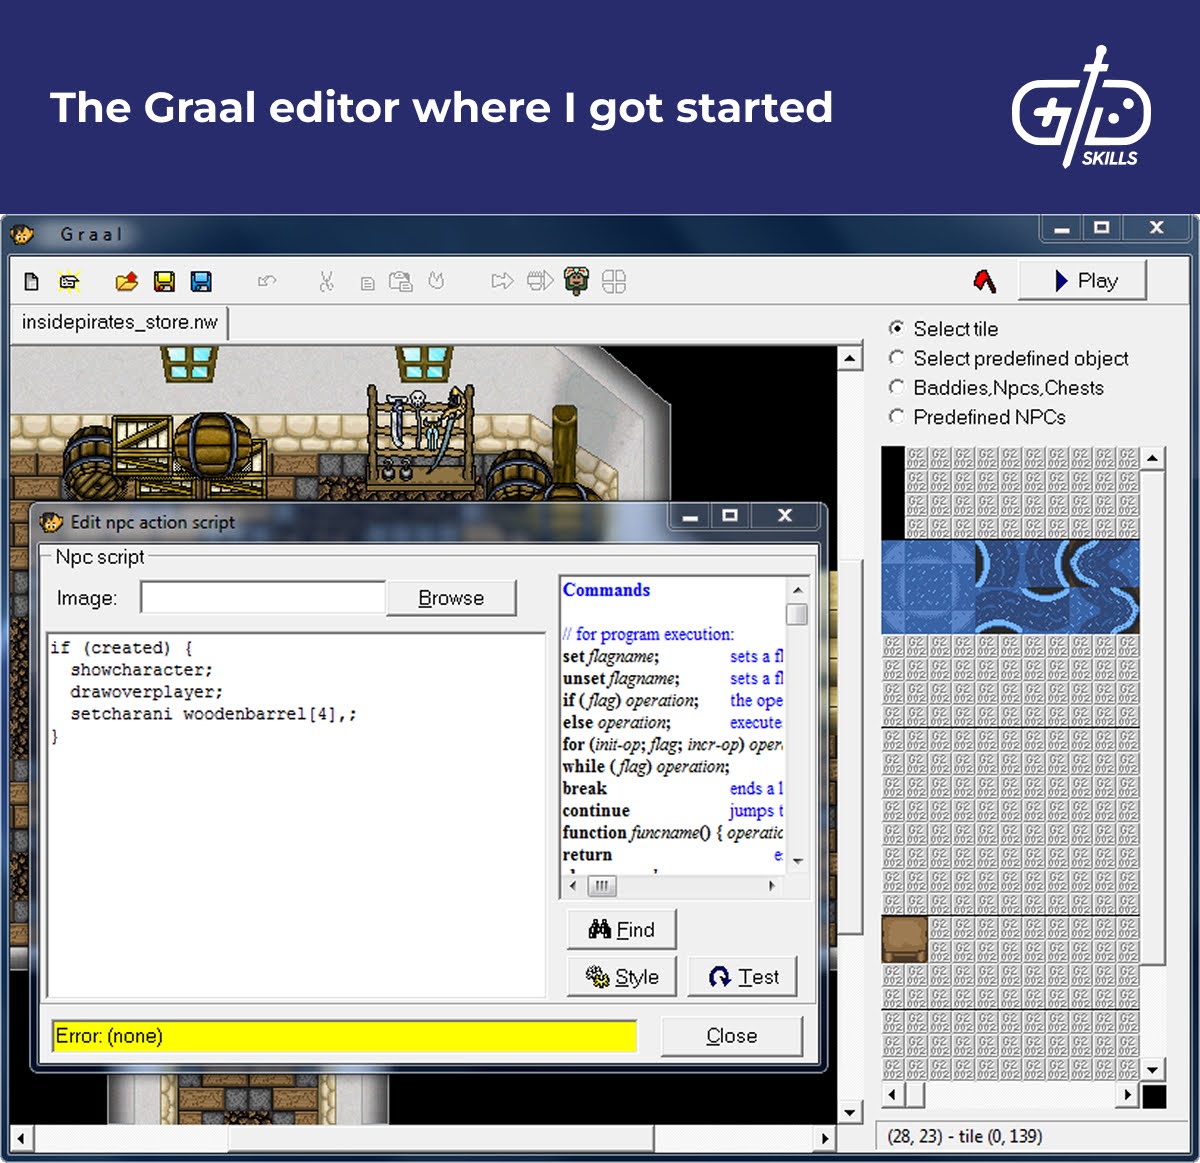This screenshot has height=1163, width=1200.
Task: Click 'unset flagname;' in the Commands list
Action: click(x=620, y=679)
